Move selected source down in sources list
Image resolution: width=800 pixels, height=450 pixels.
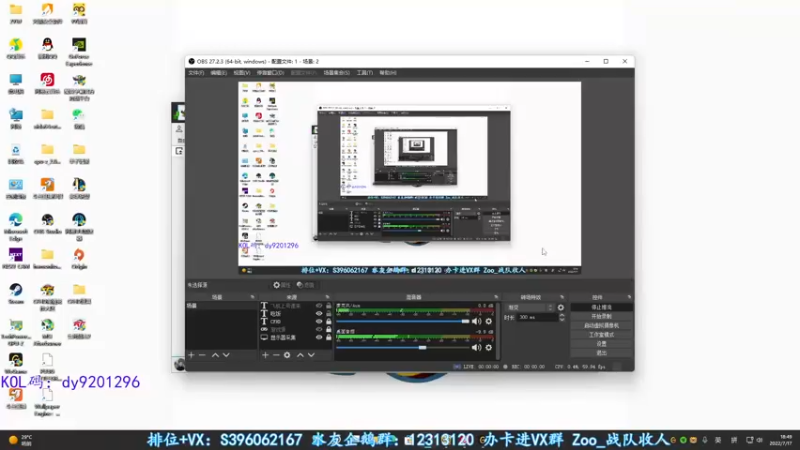[x=311, y=355]
